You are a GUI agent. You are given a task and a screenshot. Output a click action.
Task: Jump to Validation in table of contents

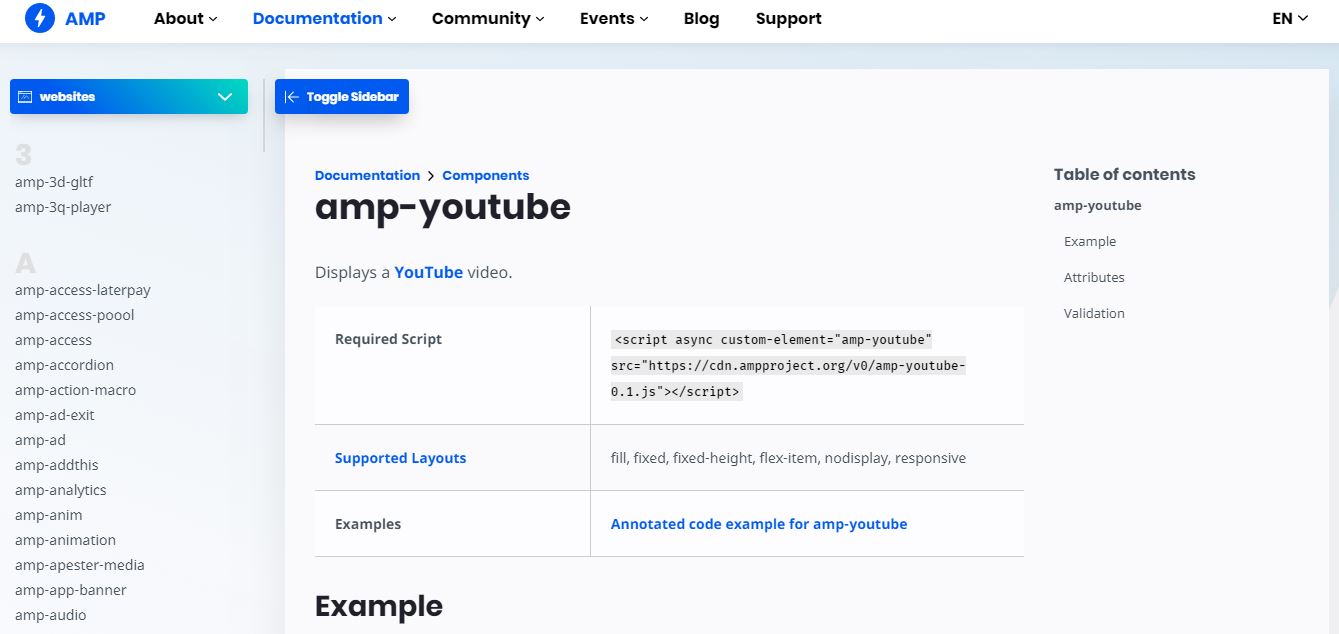pyautogui.click(x=1094, y=313)
